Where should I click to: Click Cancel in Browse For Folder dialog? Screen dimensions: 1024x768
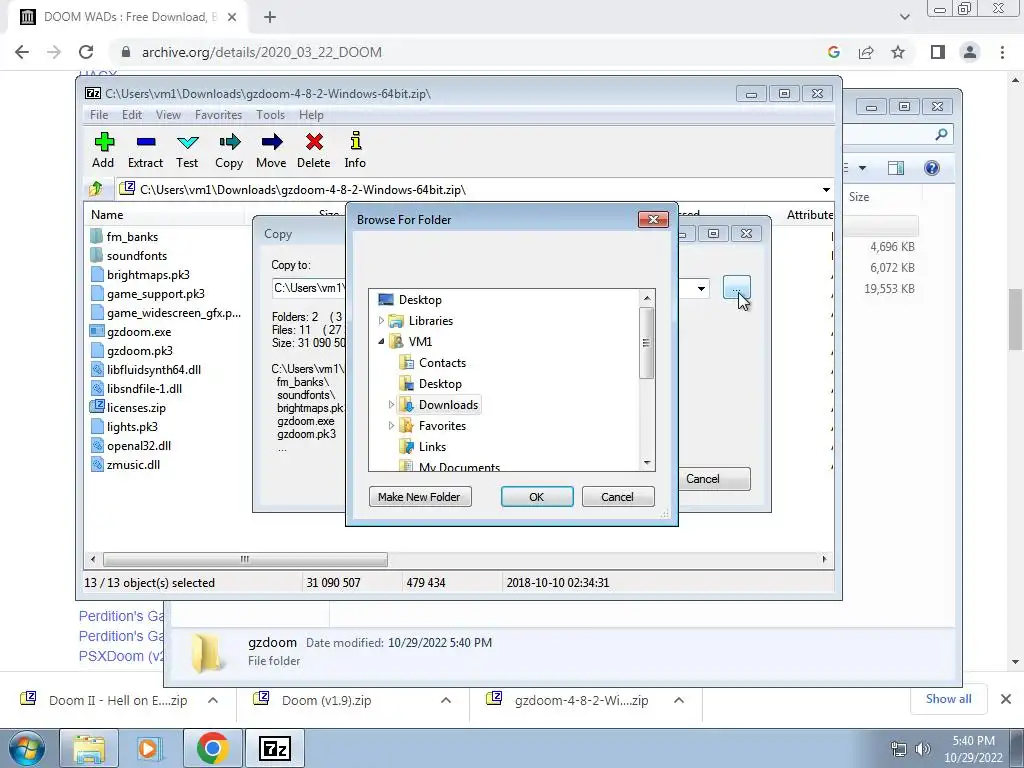tap(618, 497)
